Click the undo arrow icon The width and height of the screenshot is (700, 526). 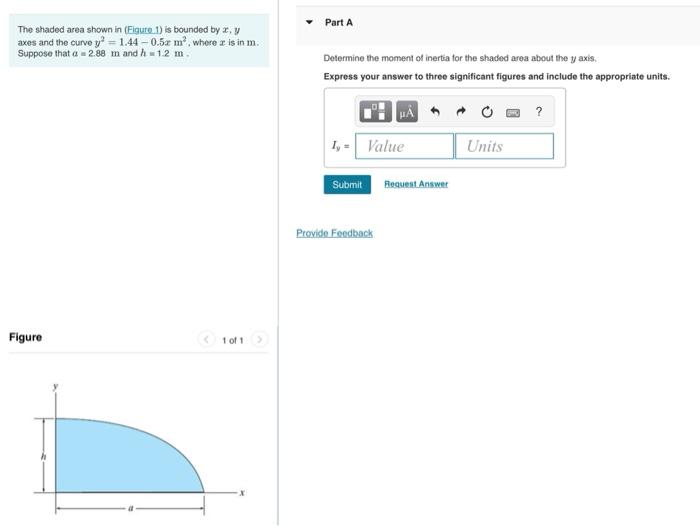coord(435,111)
